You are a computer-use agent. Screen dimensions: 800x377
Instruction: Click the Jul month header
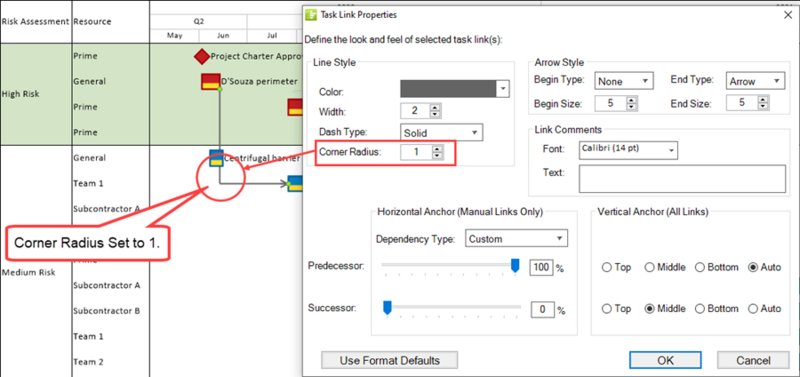272,36
